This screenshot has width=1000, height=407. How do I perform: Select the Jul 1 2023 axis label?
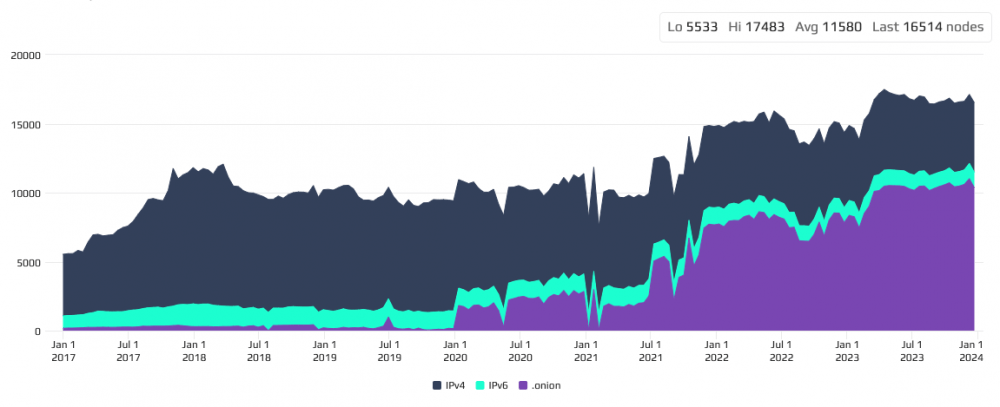912,350
